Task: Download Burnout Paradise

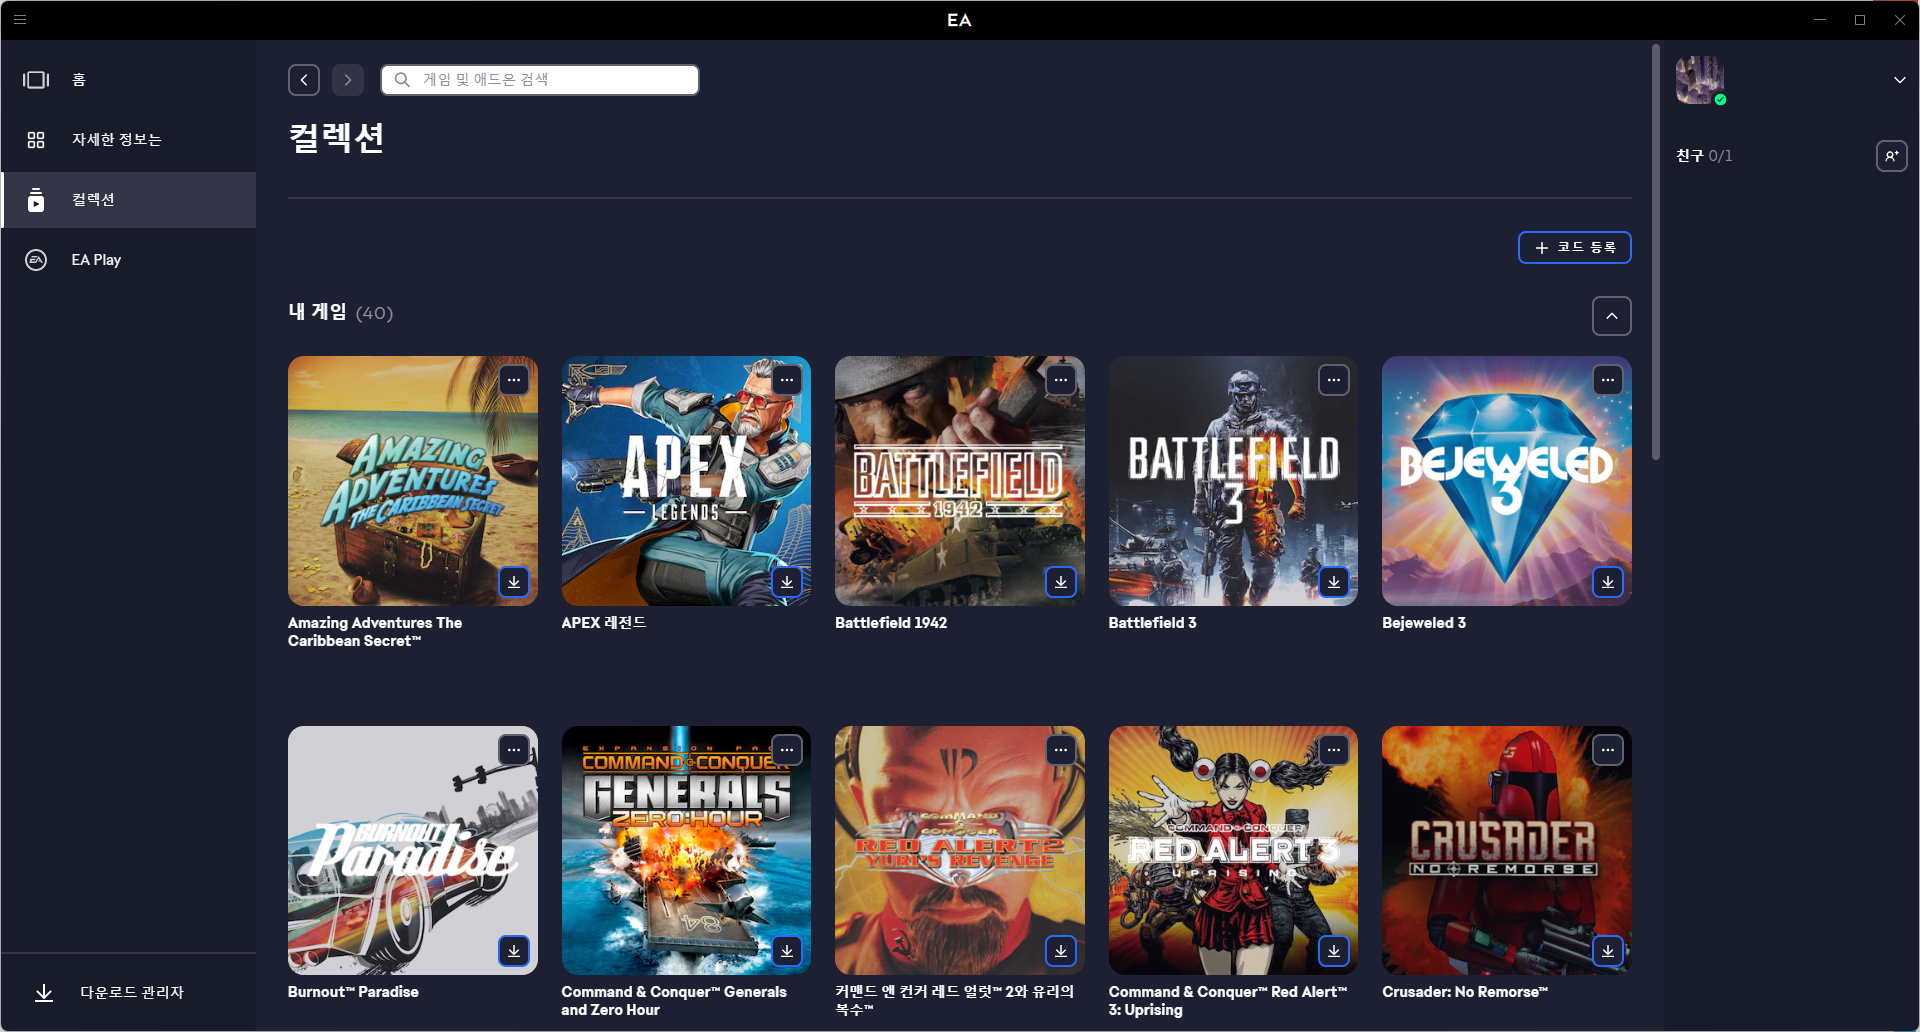Action: pos(514,950)
